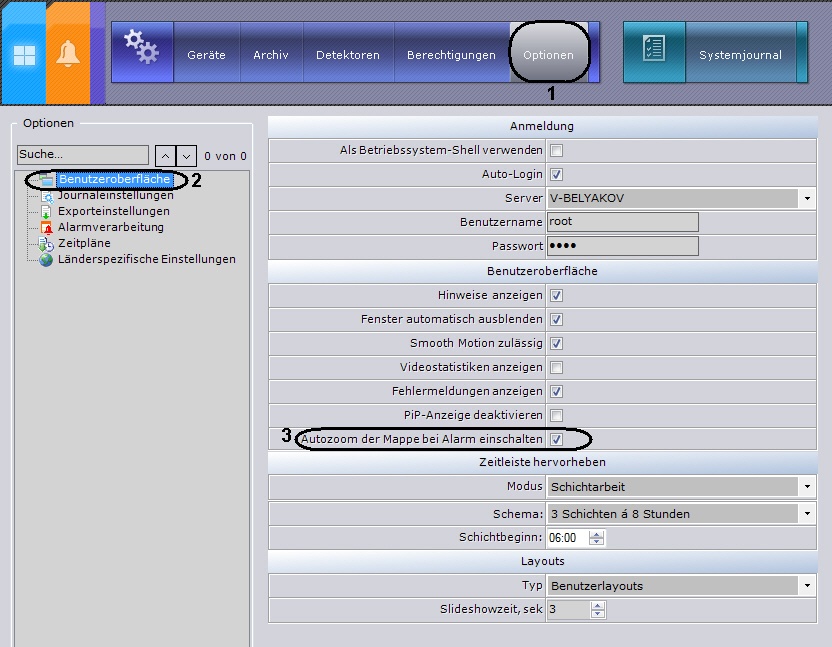Click the Exporteinstellungen tree icon
Screen dimensions: 832x647
click(47, 212)
